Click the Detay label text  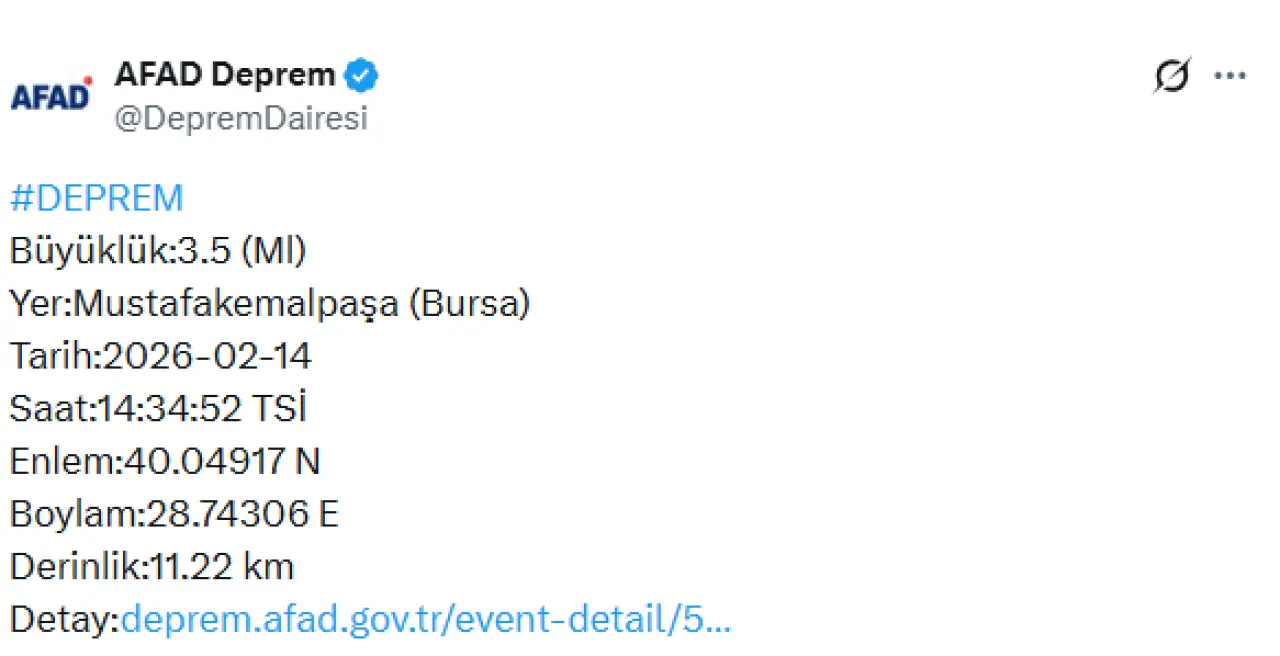click(x=64, y=620)
